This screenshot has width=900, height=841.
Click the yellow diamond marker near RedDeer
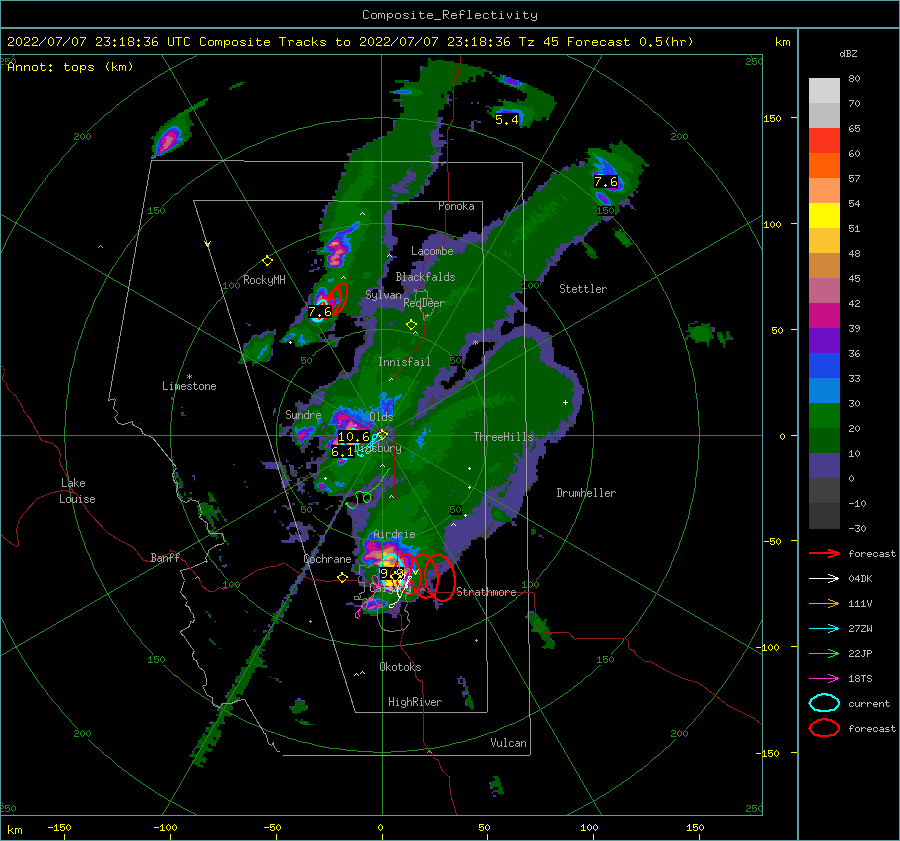[411, 325]
